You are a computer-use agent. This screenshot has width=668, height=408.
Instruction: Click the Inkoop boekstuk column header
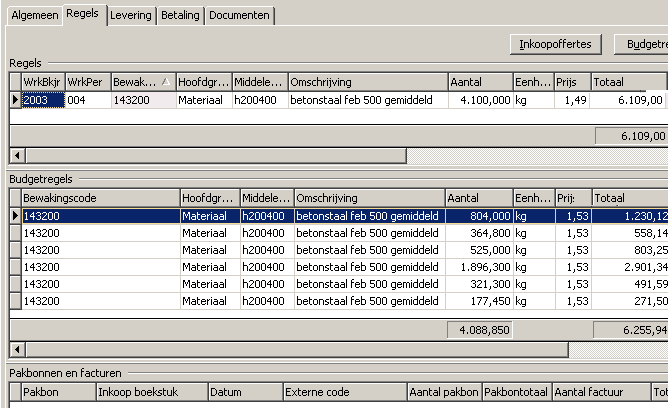click(x=152, y=392)
